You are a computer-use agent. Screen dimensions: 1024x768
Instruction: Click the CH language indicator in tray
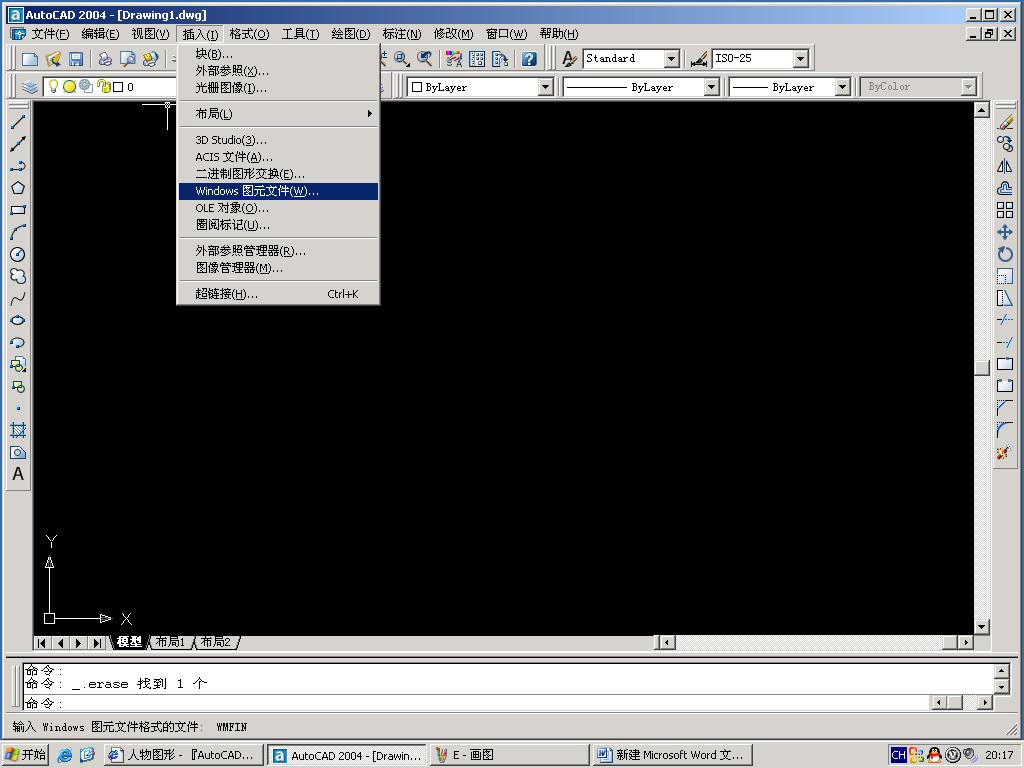tap(898, 755)
